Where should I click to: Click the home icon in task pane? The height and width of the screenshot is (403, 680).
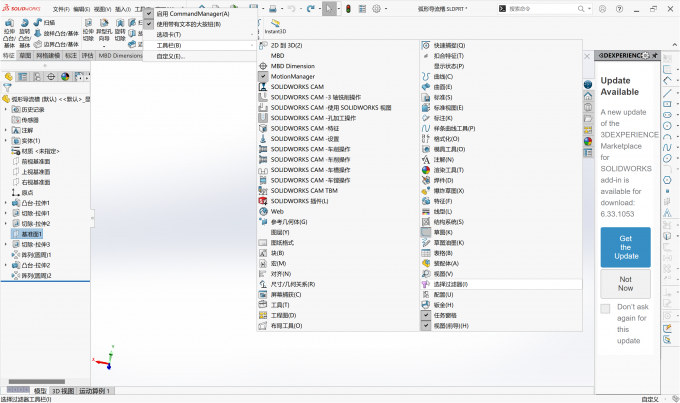[x=588, y=96]
